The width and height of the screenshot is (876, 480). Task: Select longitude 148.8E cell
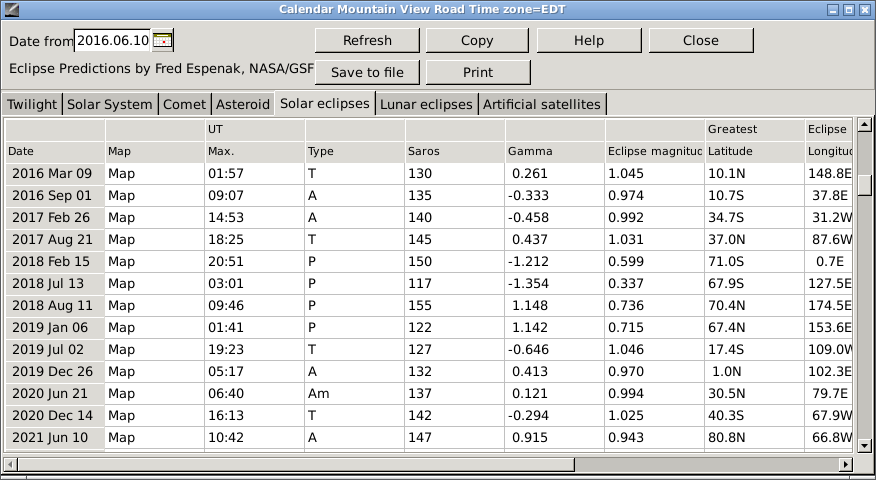click(x=829, y=174)
